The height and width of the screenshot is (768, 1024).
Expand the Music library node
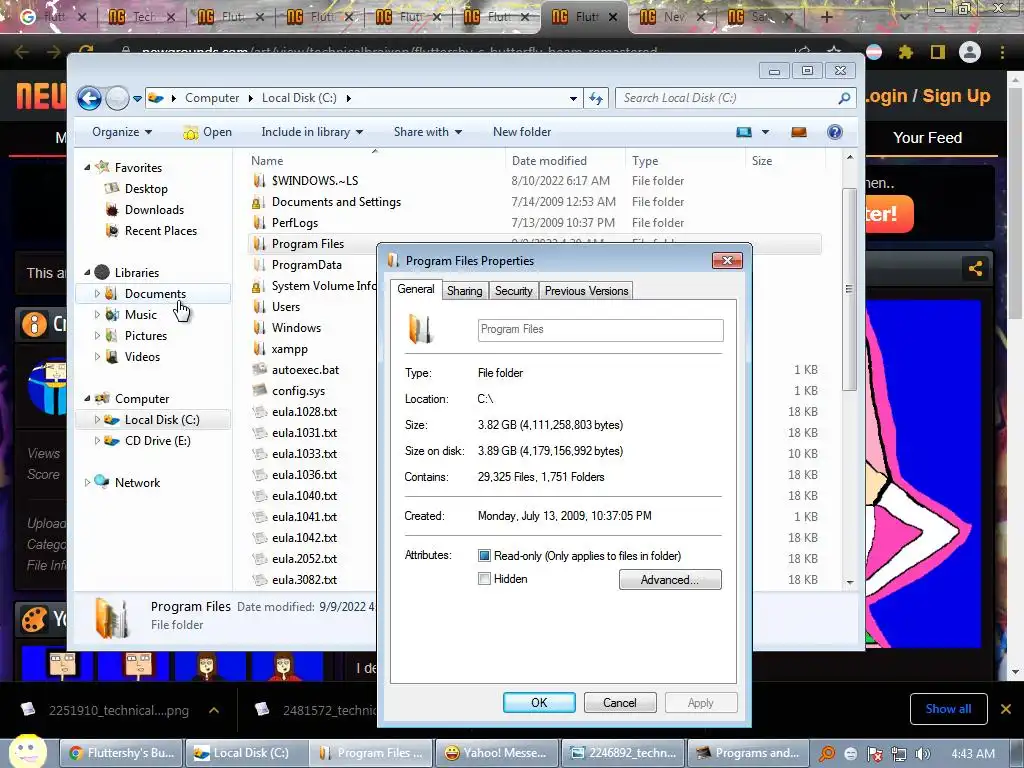tap(97, 315)
